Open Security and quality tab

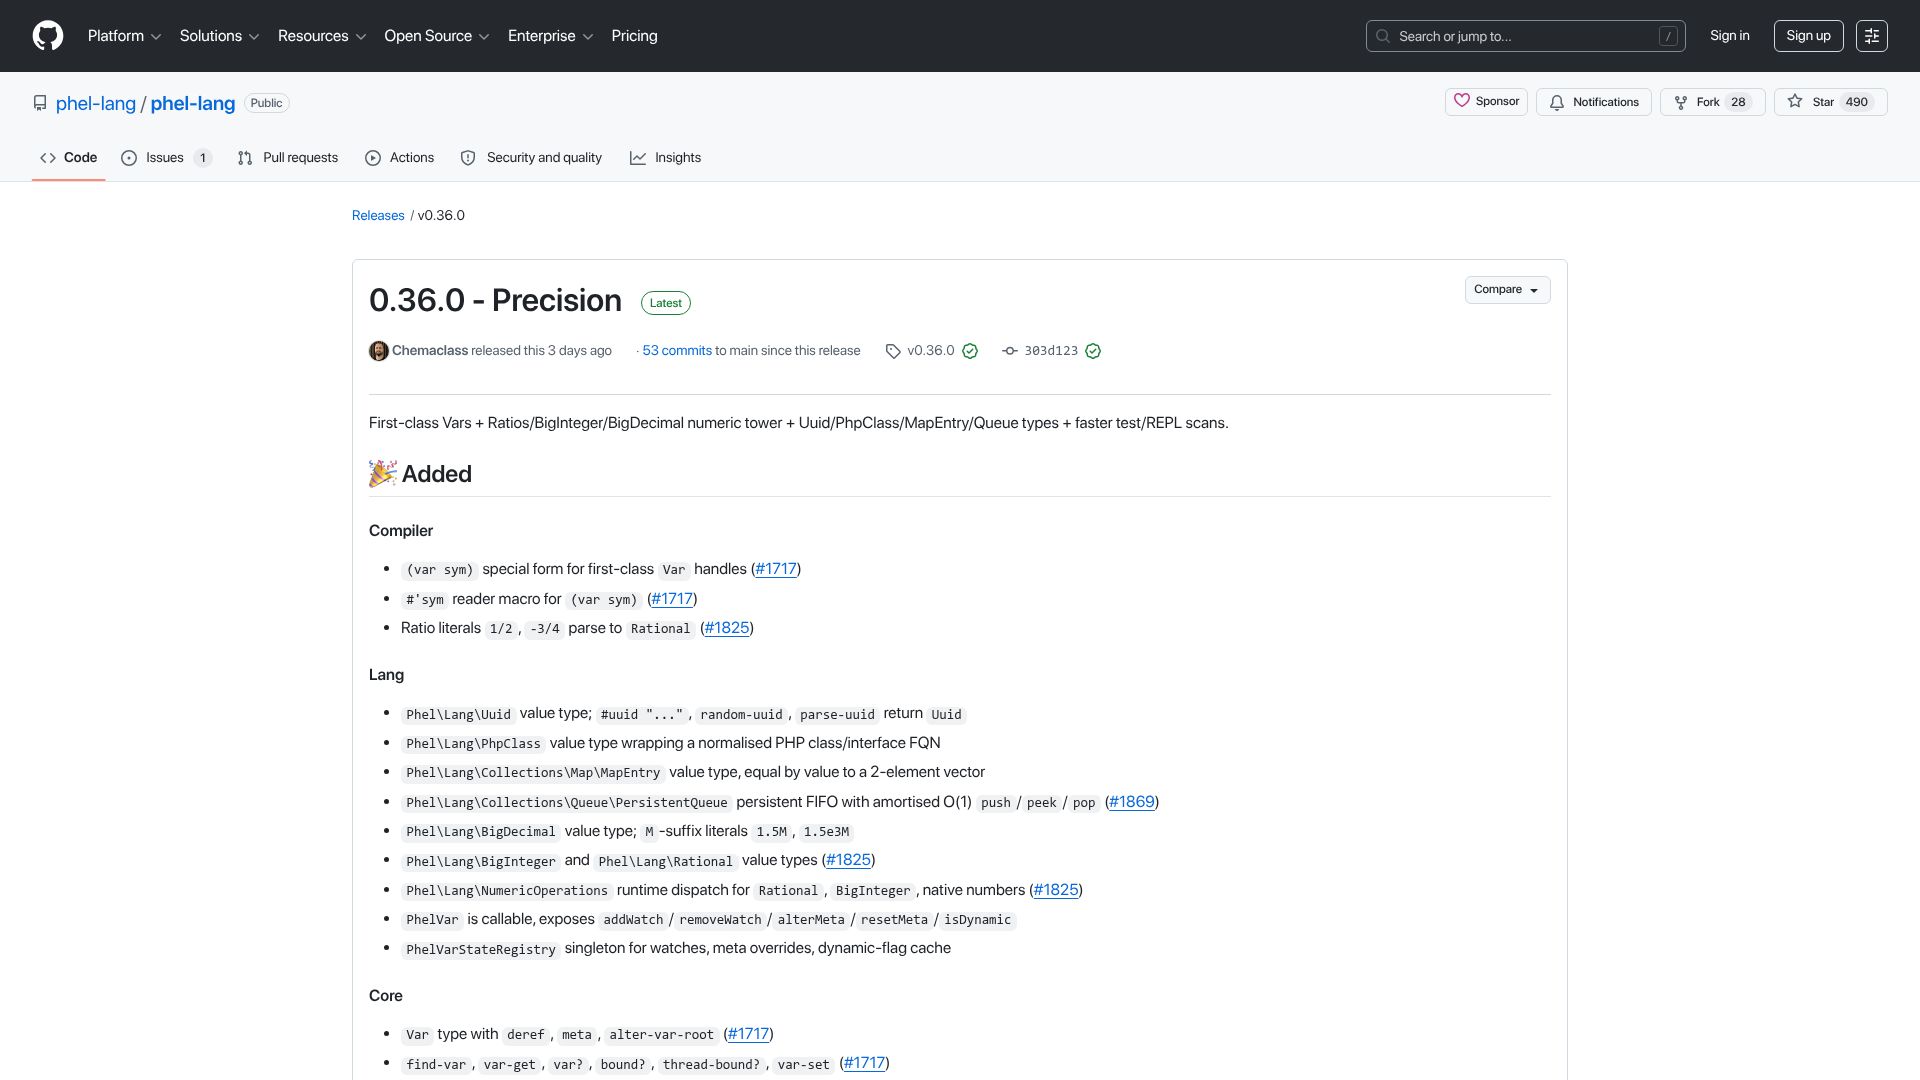click(x=531, y=158)
